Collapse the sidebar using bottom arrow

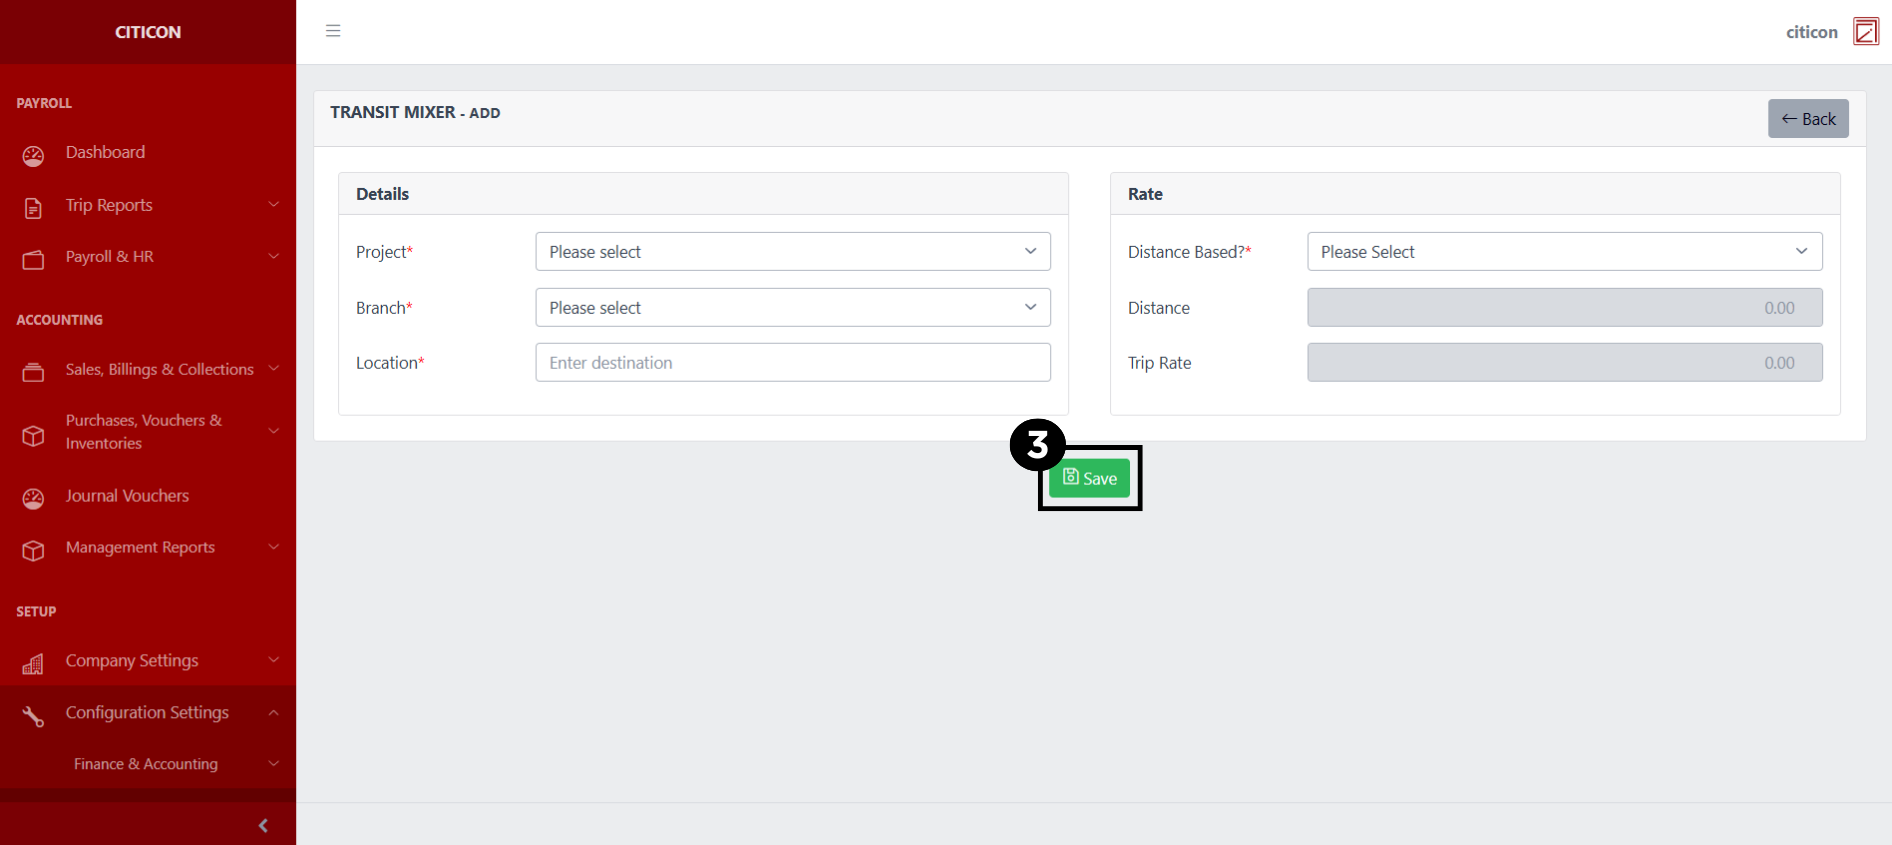tap(263, 825)
